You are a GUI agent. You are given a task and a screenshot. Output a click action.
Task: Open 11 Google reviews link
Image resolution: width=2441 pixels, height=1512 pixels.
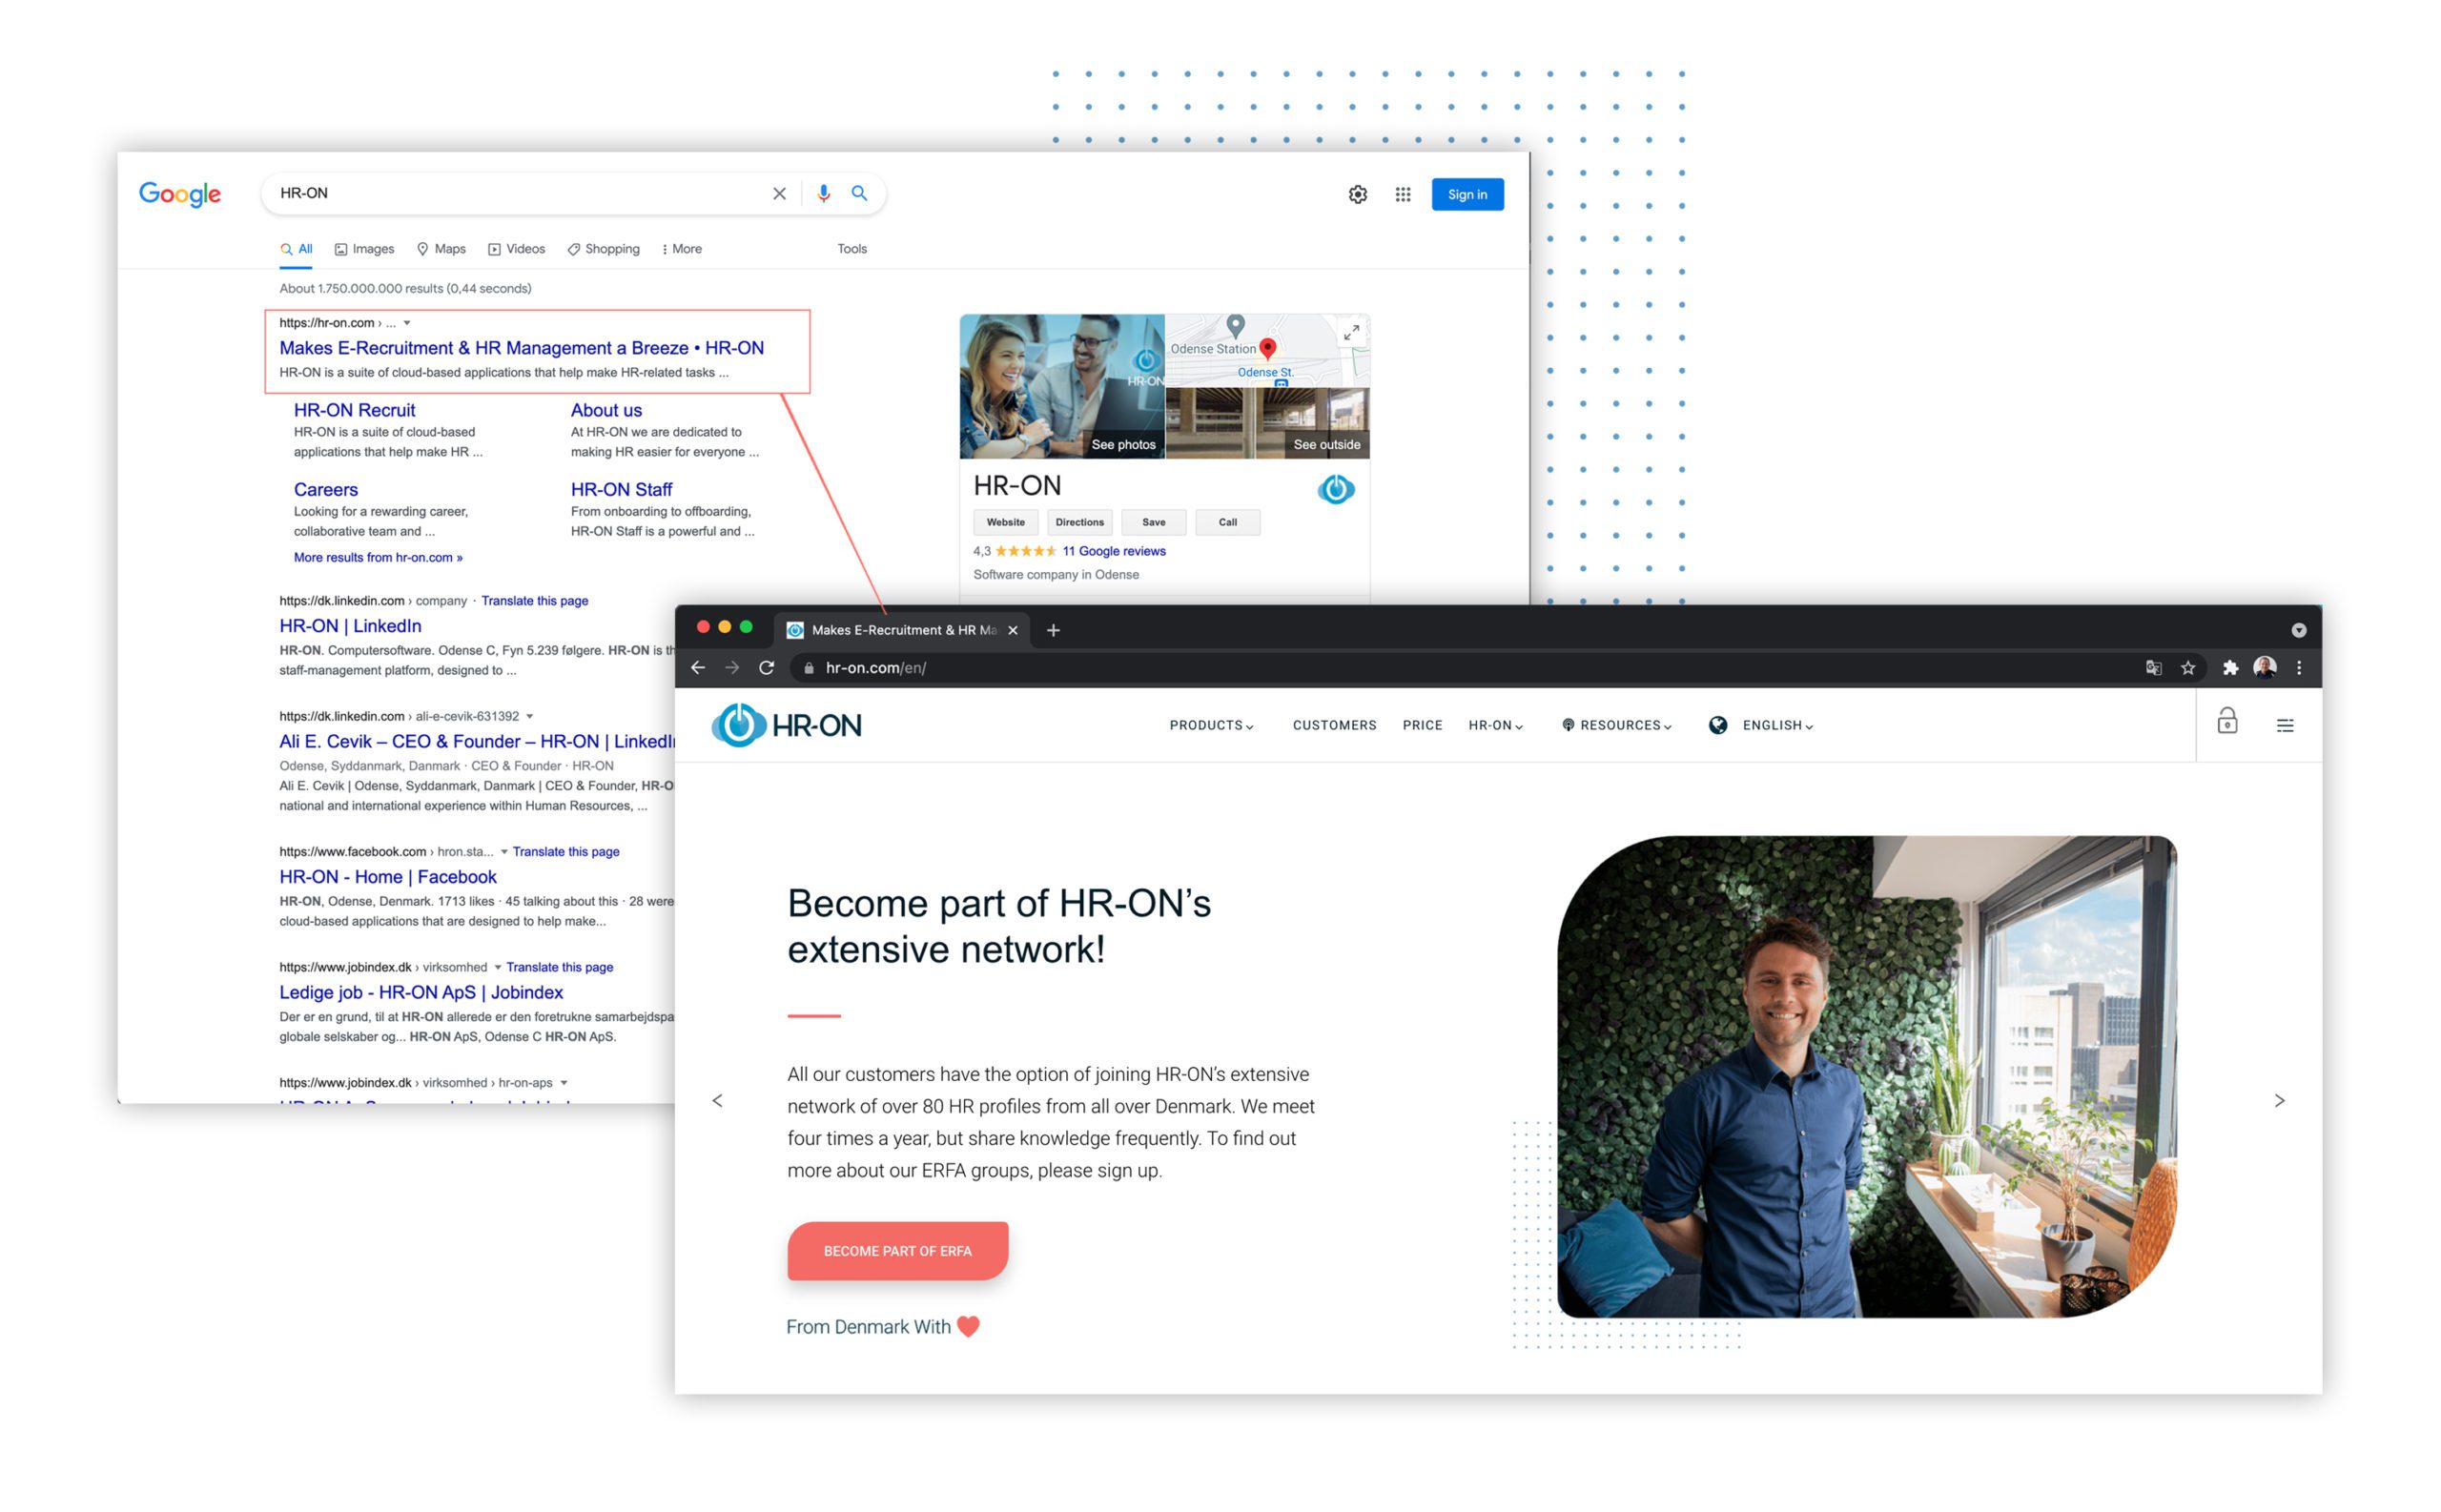(x=1113, y=551)
